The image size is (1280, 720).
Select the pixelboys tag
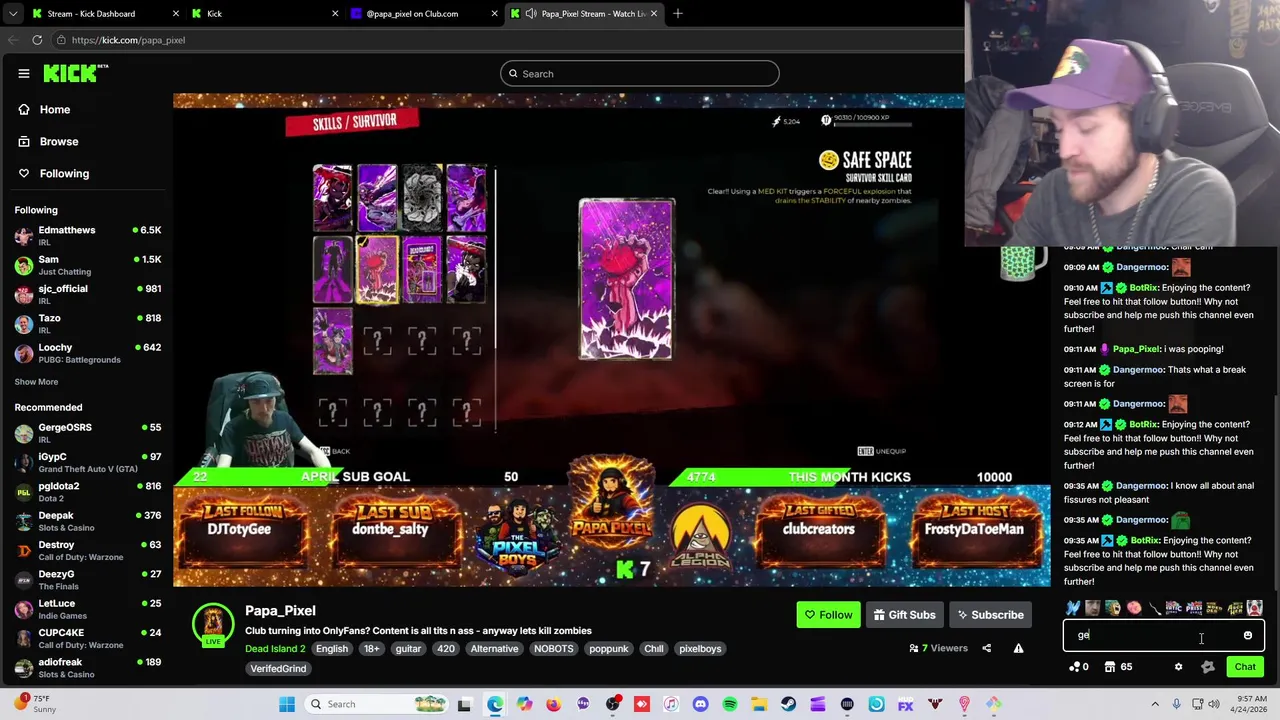click(x=700, y=648)
